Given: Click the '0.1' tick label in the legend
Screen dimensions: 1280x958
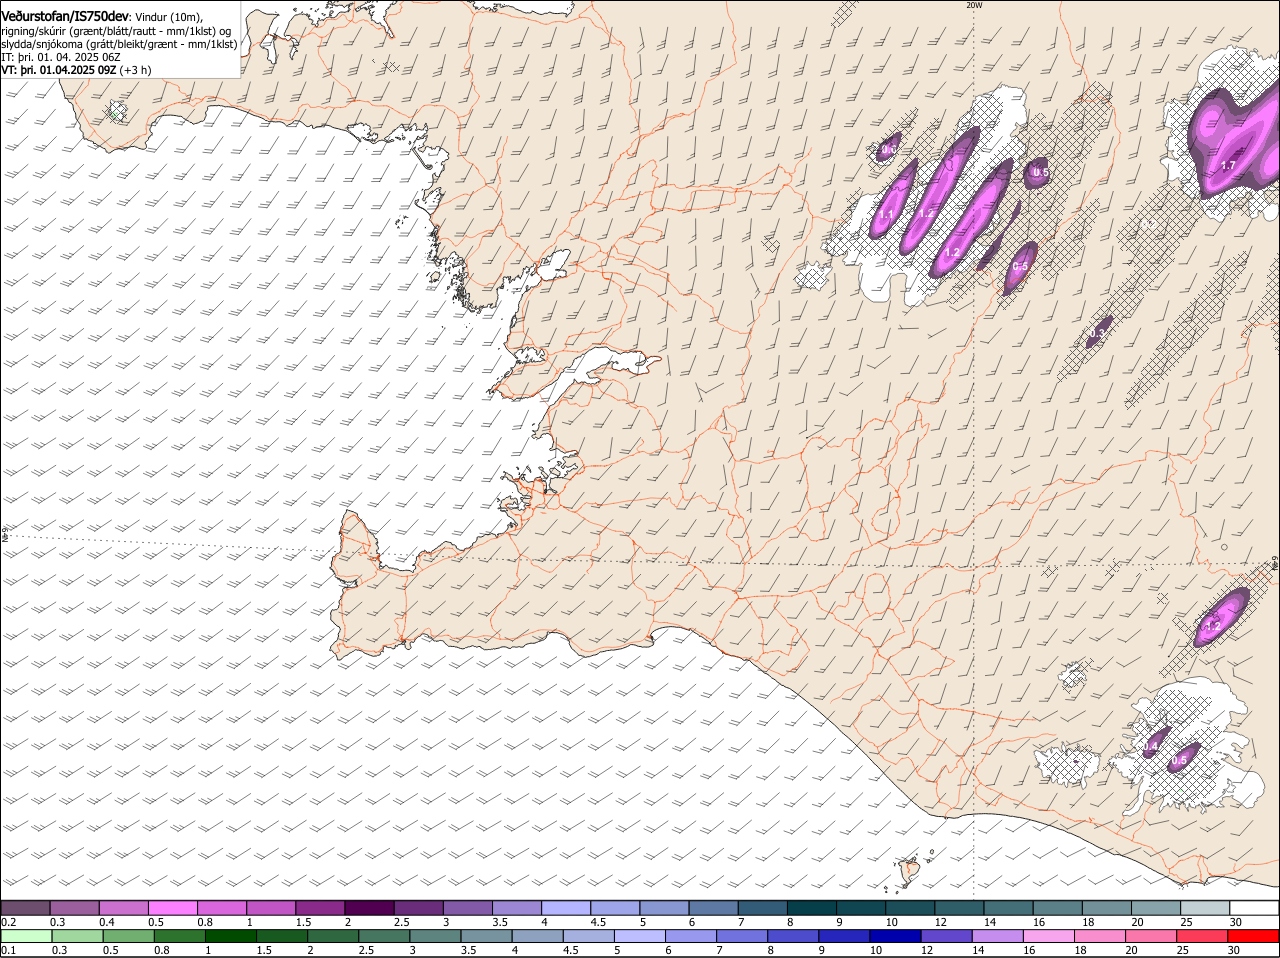Looking at the screenshot, I should [x=8, y=950].
